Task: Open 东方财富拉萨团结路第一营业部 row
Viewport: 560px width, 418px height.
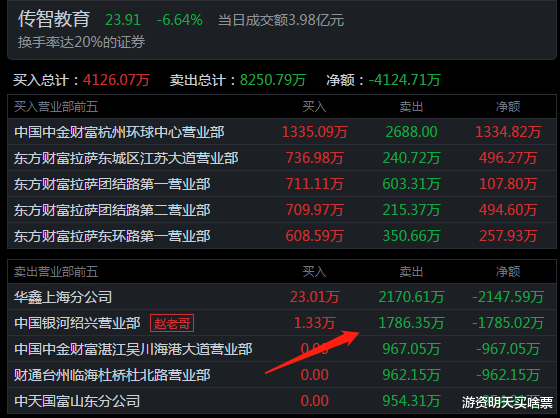Action: point(282,184)
